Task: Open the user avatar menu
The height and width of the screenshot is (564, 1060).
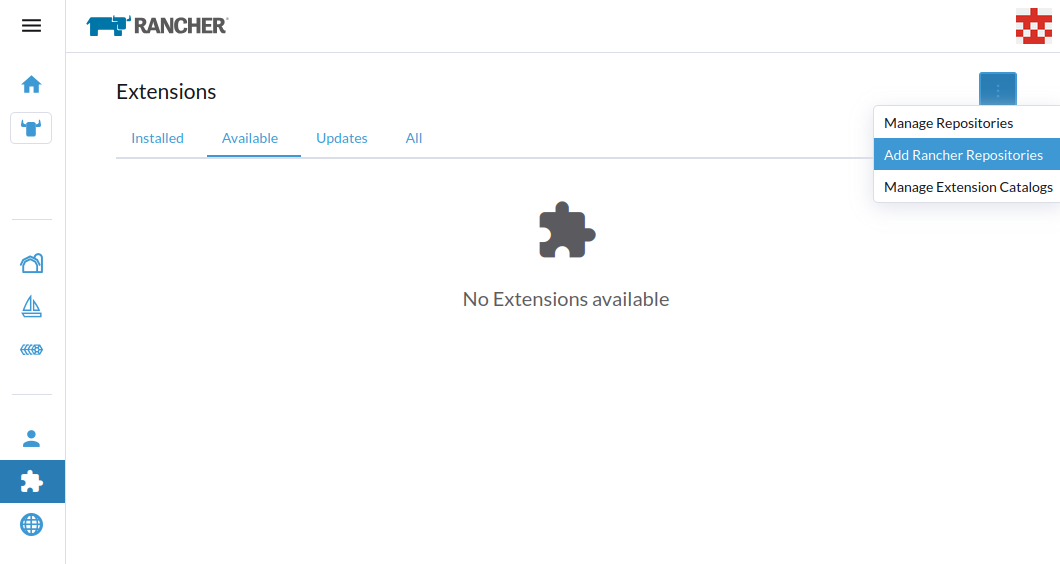Action: [1032, 26]
